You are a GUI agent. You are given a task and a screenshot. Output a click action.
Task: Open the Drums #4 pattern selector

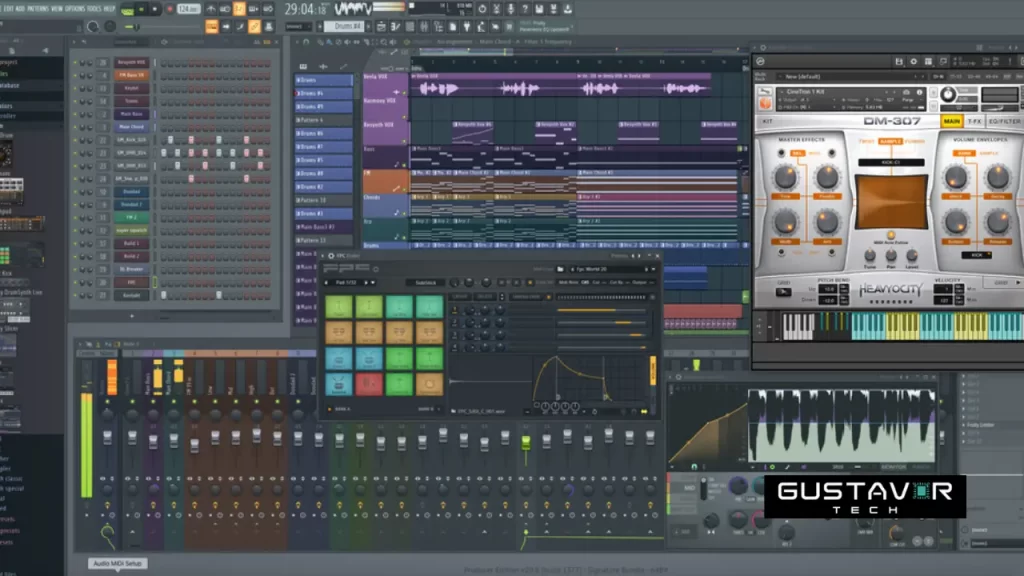[344, 26]
